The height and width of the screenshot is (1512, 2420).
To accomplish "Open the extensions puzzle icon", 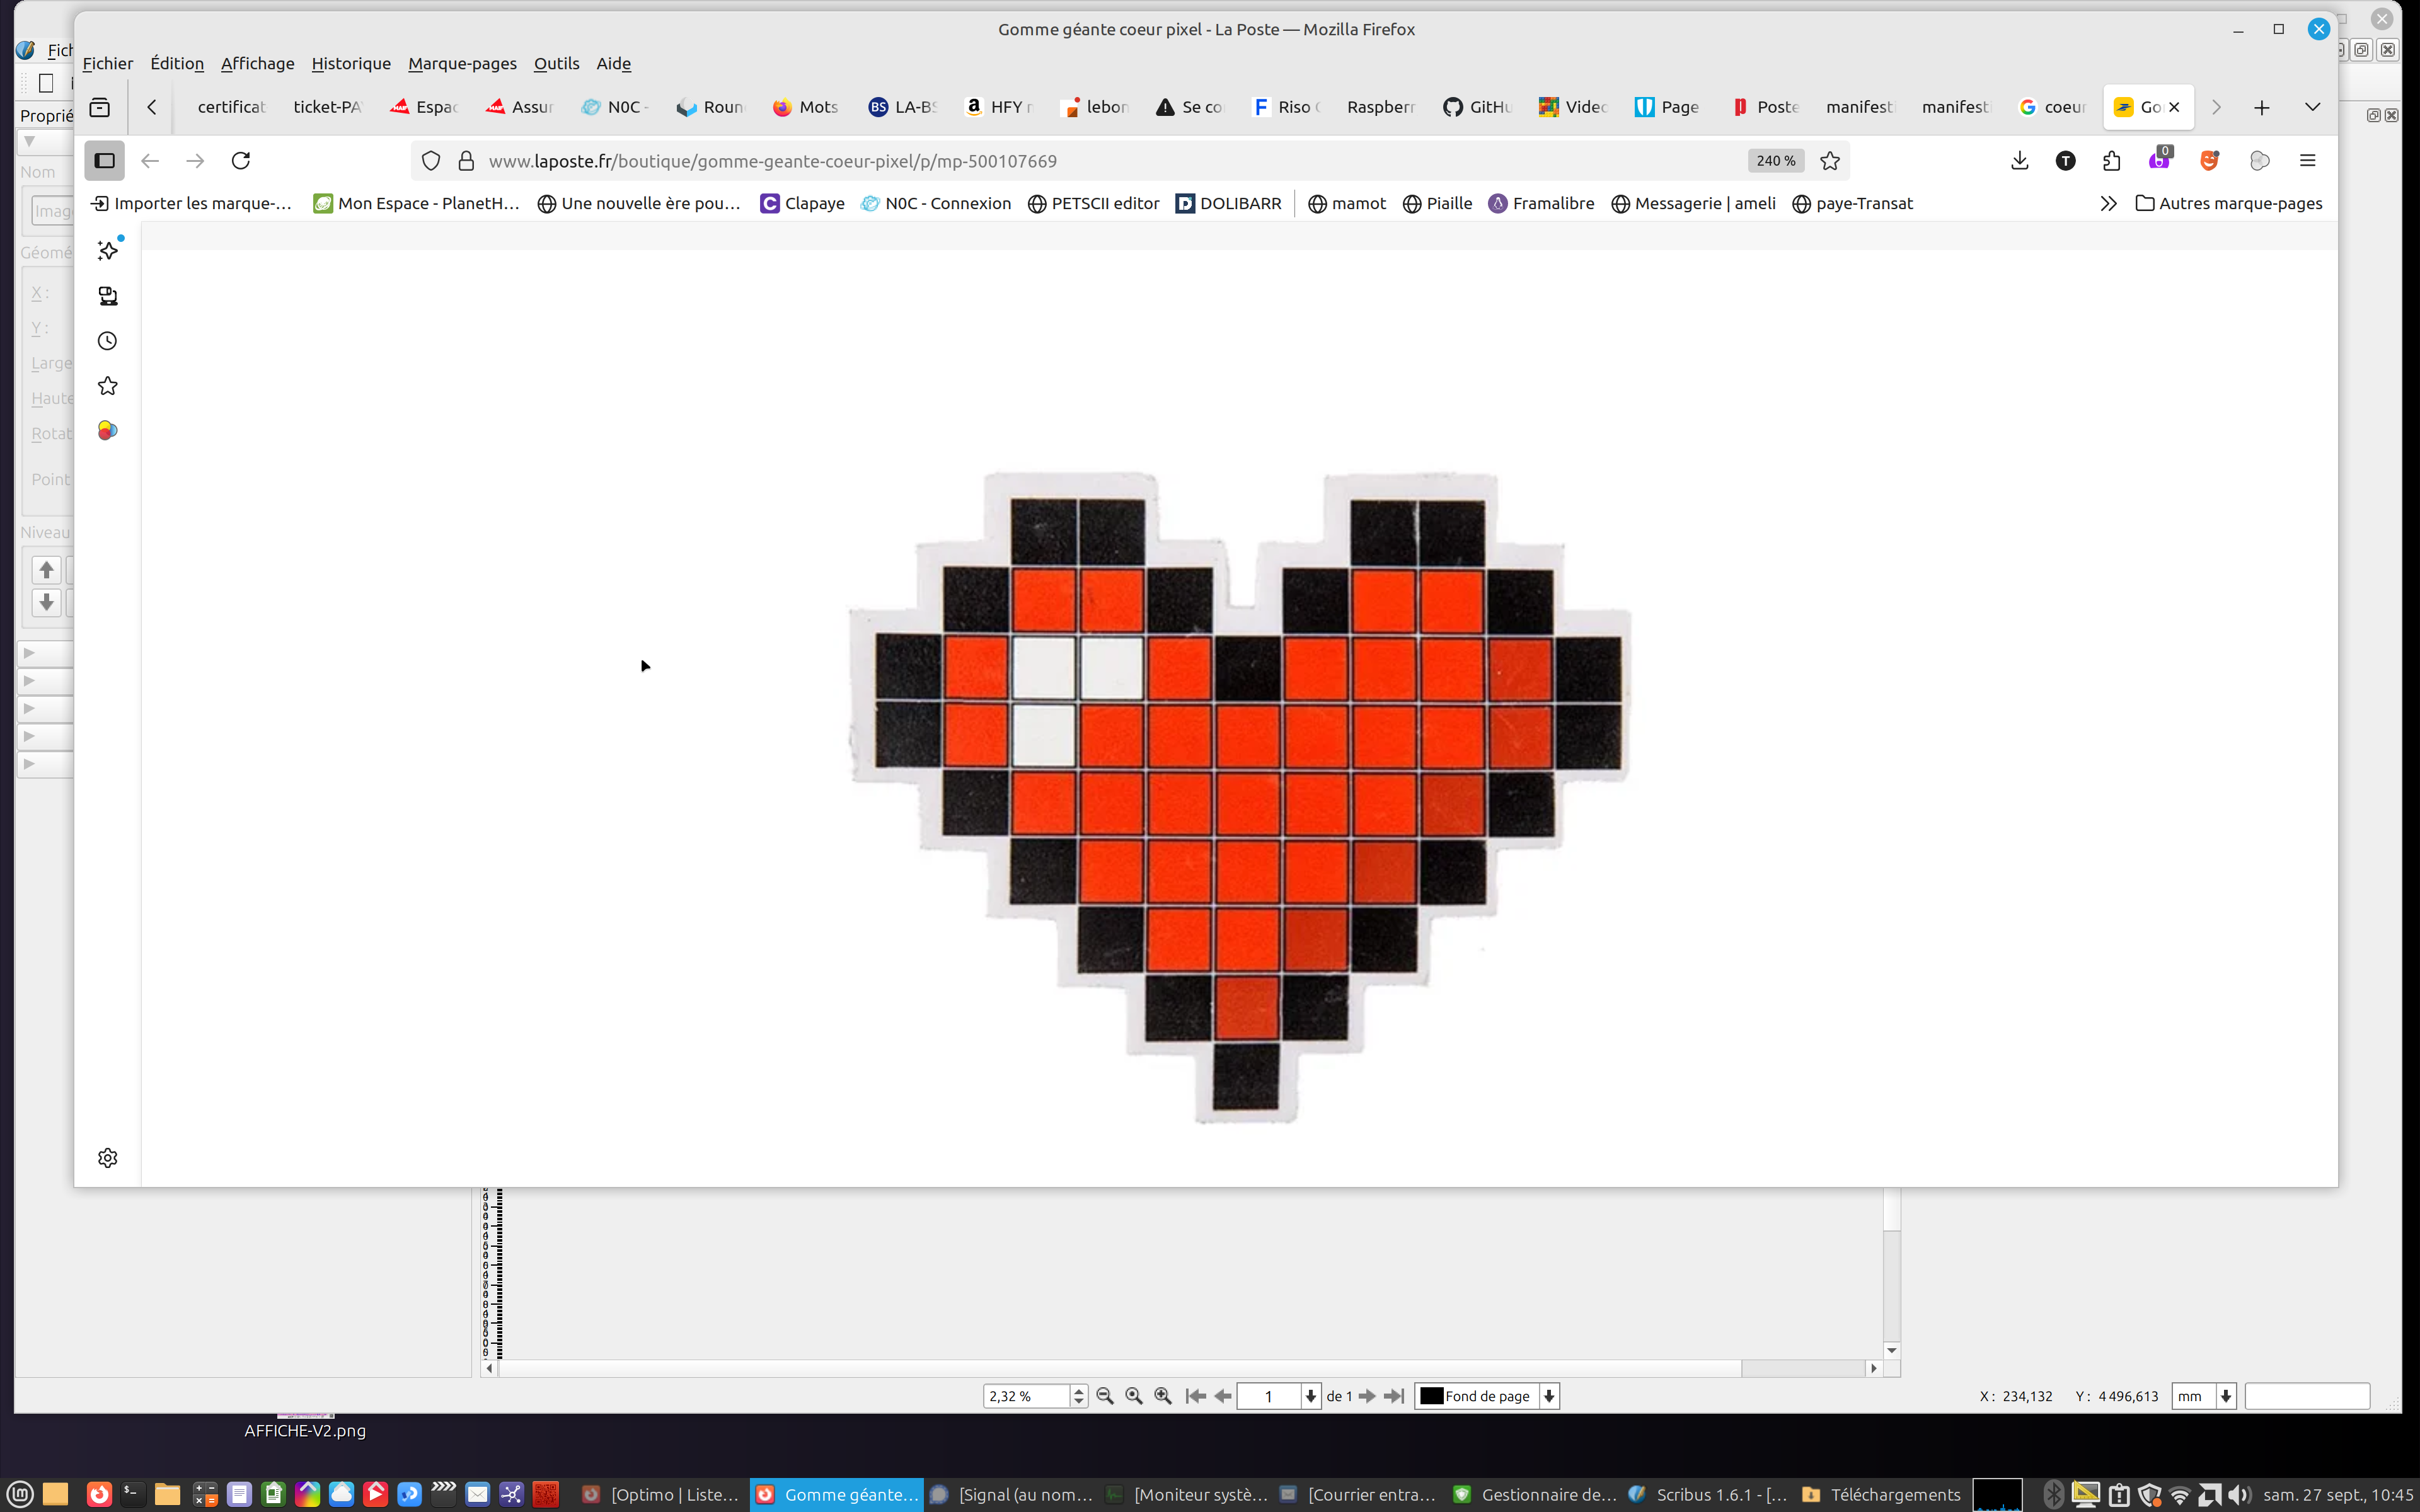I will (2111, 161).
